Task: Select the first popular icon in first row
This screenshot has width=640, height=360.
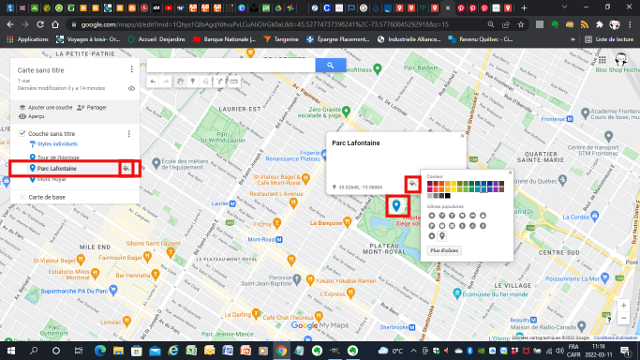Action: pos(432,216)
